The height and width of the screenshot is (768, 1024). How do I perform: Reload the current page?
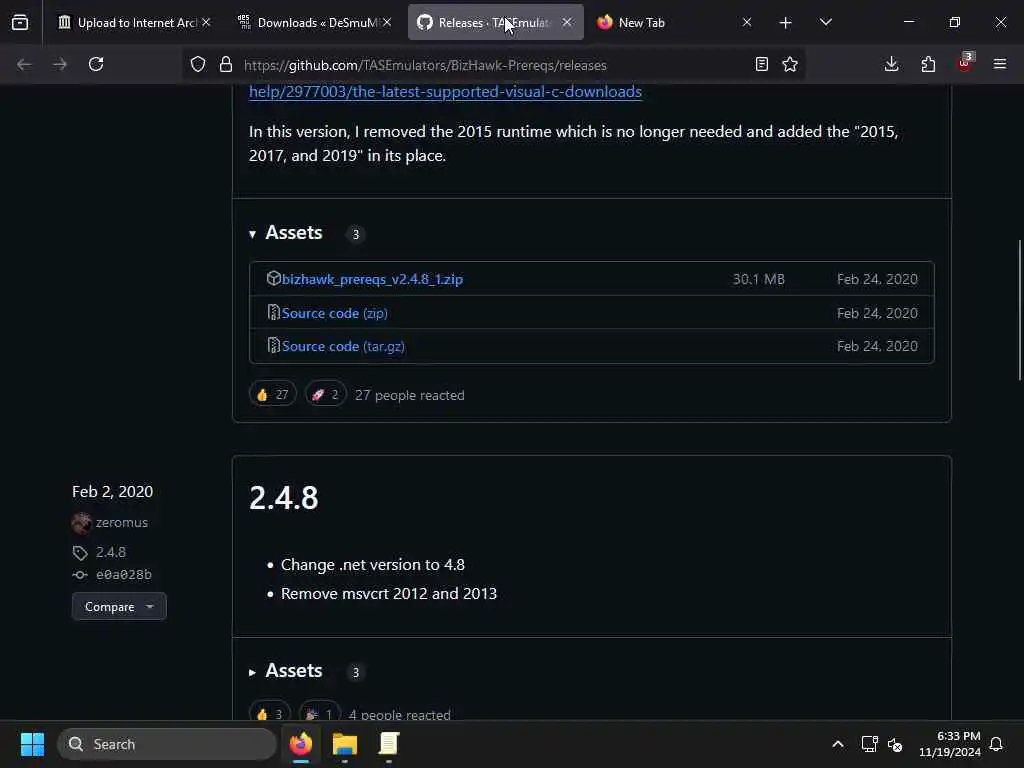coord(96,64)
